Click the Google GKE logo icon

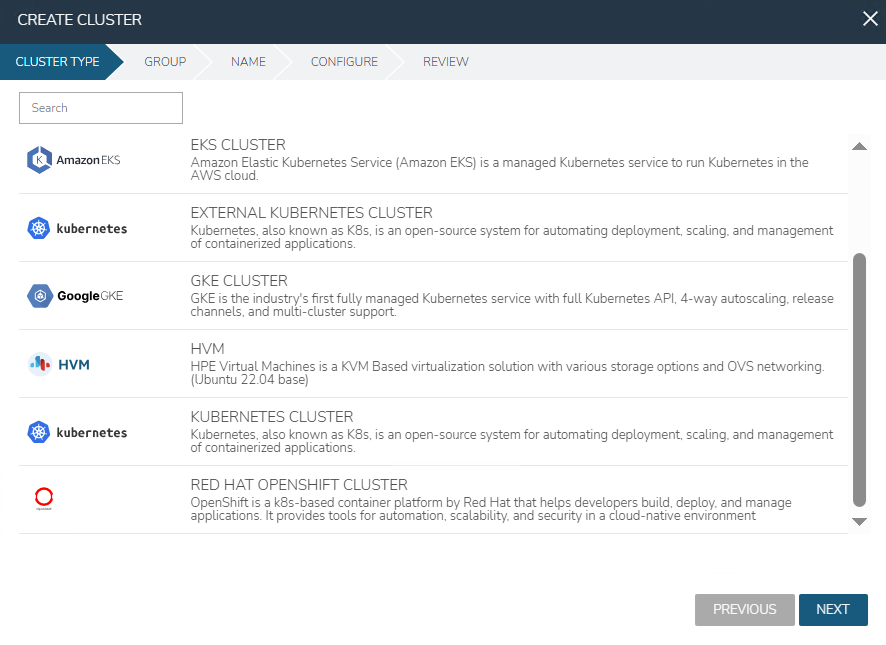[x=75, y=296]
